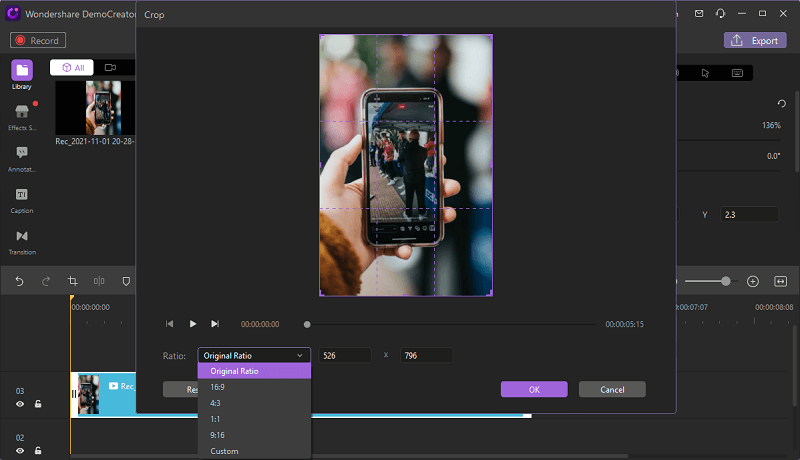This screenshot has height=460, width=800.
Task: Jump to previous frame in Crop preview
Action: coord(169,324)
